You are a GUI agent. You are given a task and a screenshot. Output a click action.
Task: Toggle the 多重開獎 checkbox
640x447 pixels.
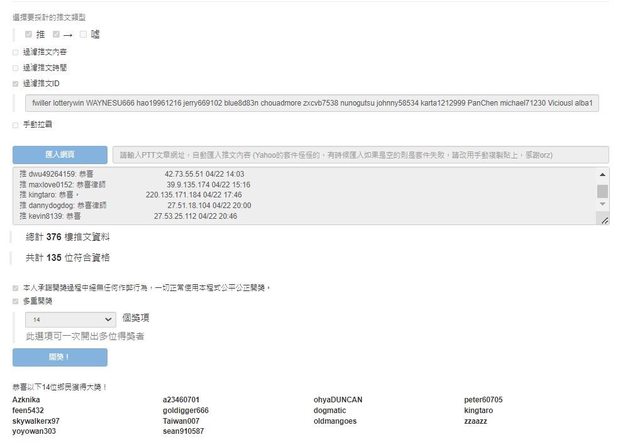pyautogui.click(x=15, y=300)
